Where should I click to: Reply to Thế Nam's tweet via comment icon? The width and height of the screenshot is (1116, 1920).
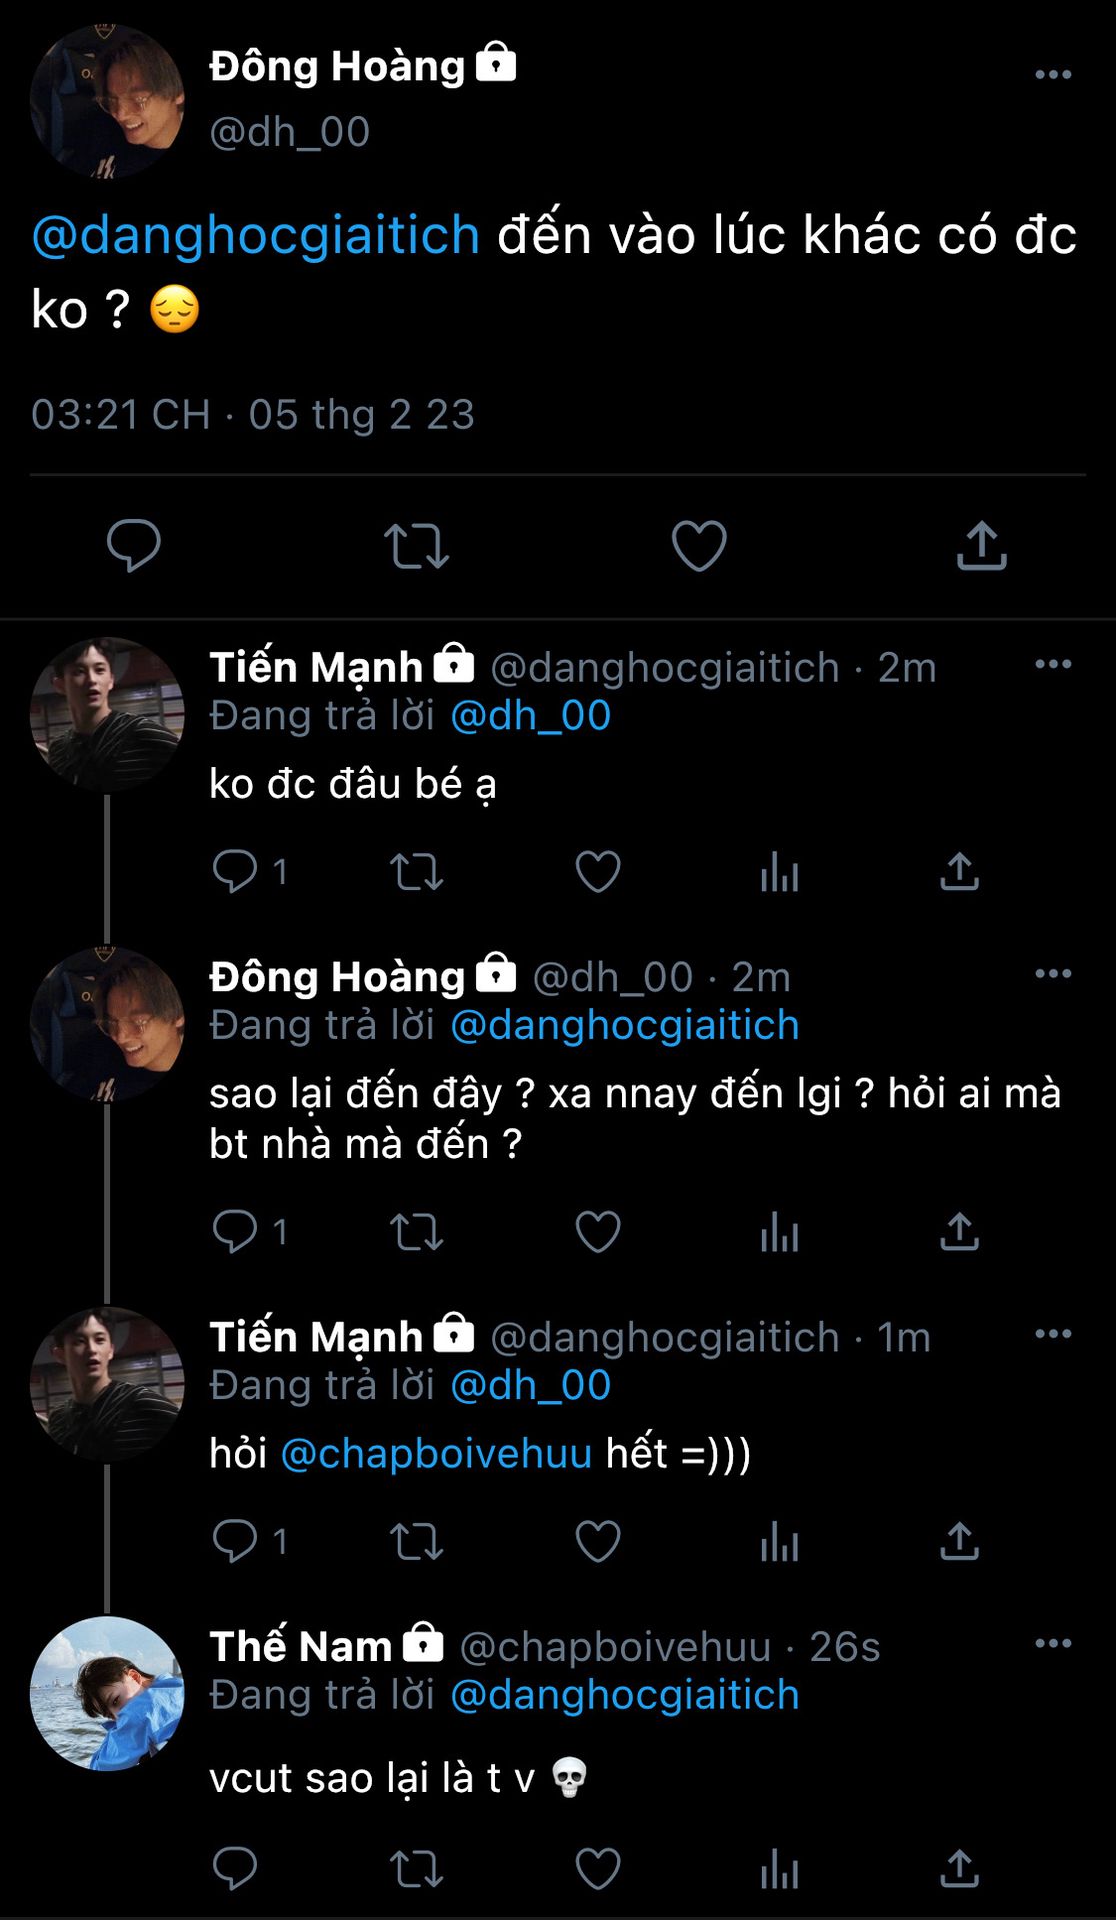point(235,1868)
